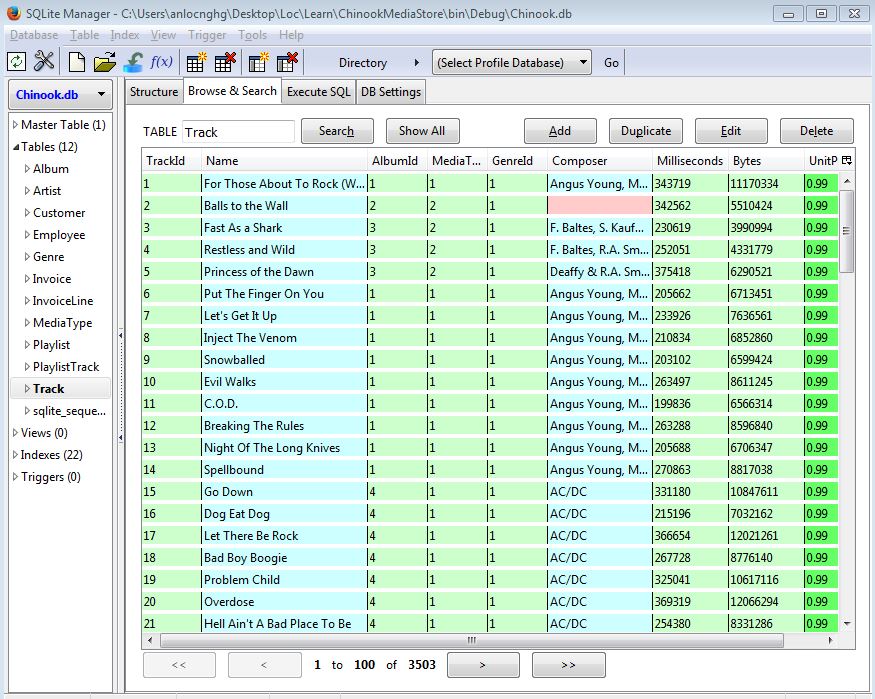
Task: Open the Index menu
Action: point(125,35)
